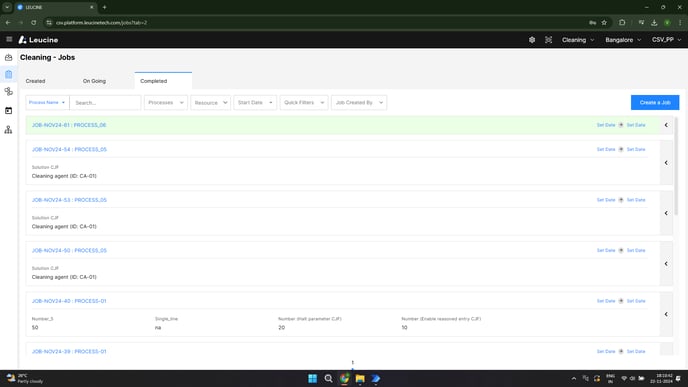The image size is (688, 387).
Task: Open the browser tab search dropdown arrow
Action: tap(7, 7)
